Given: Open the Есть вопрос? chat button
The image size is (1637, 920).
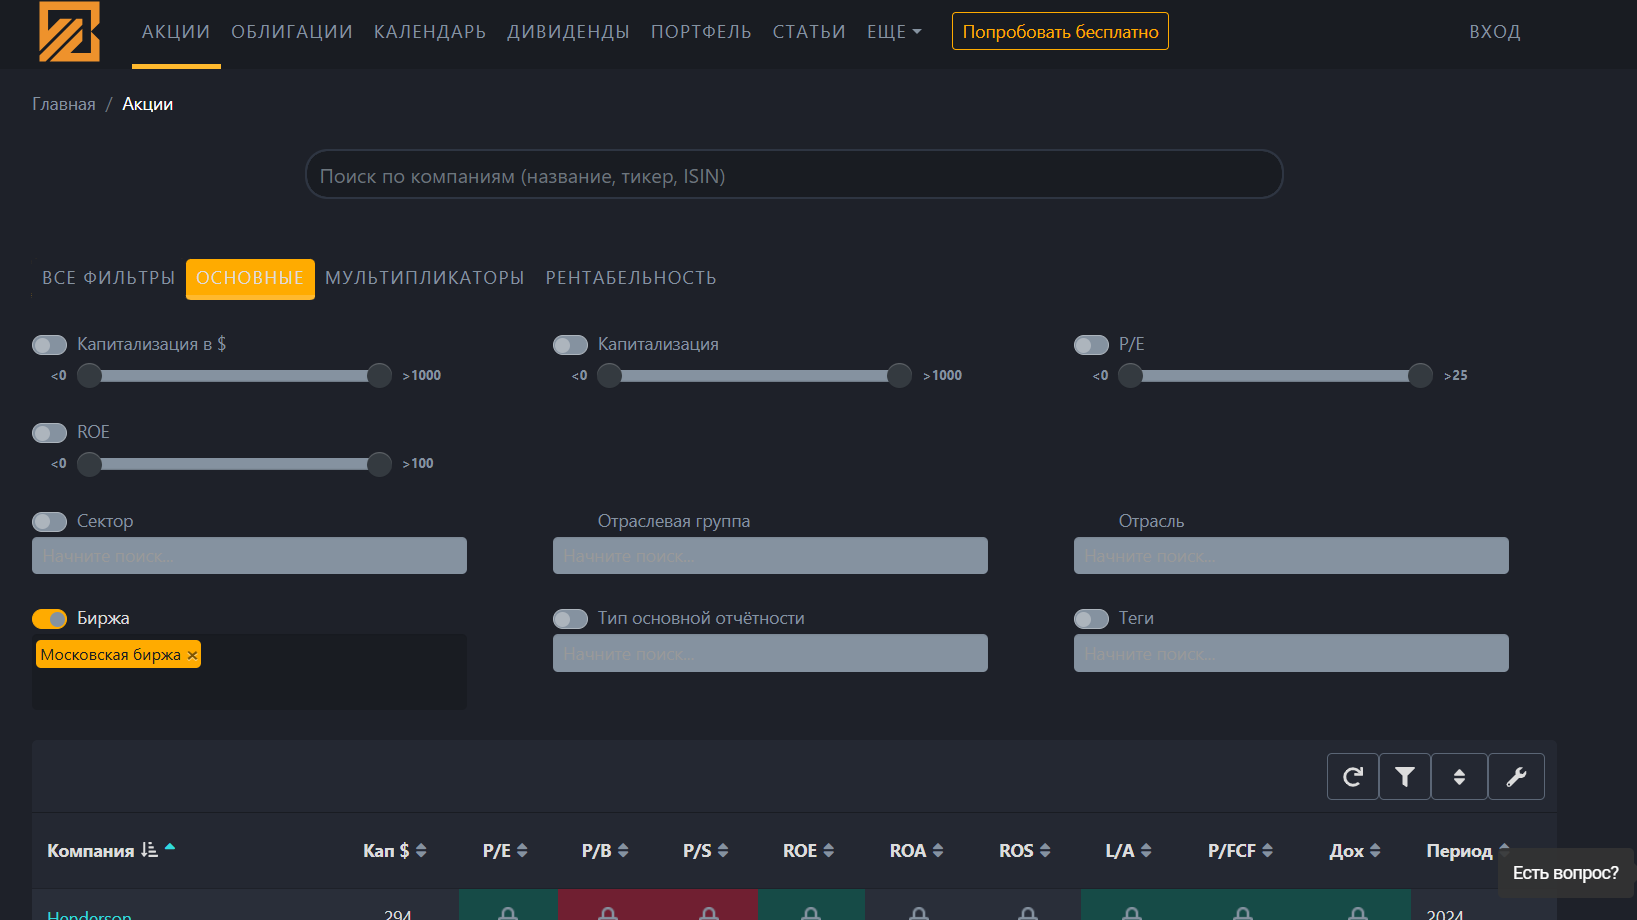Looking at the screenshot, I should [1565, 873].
